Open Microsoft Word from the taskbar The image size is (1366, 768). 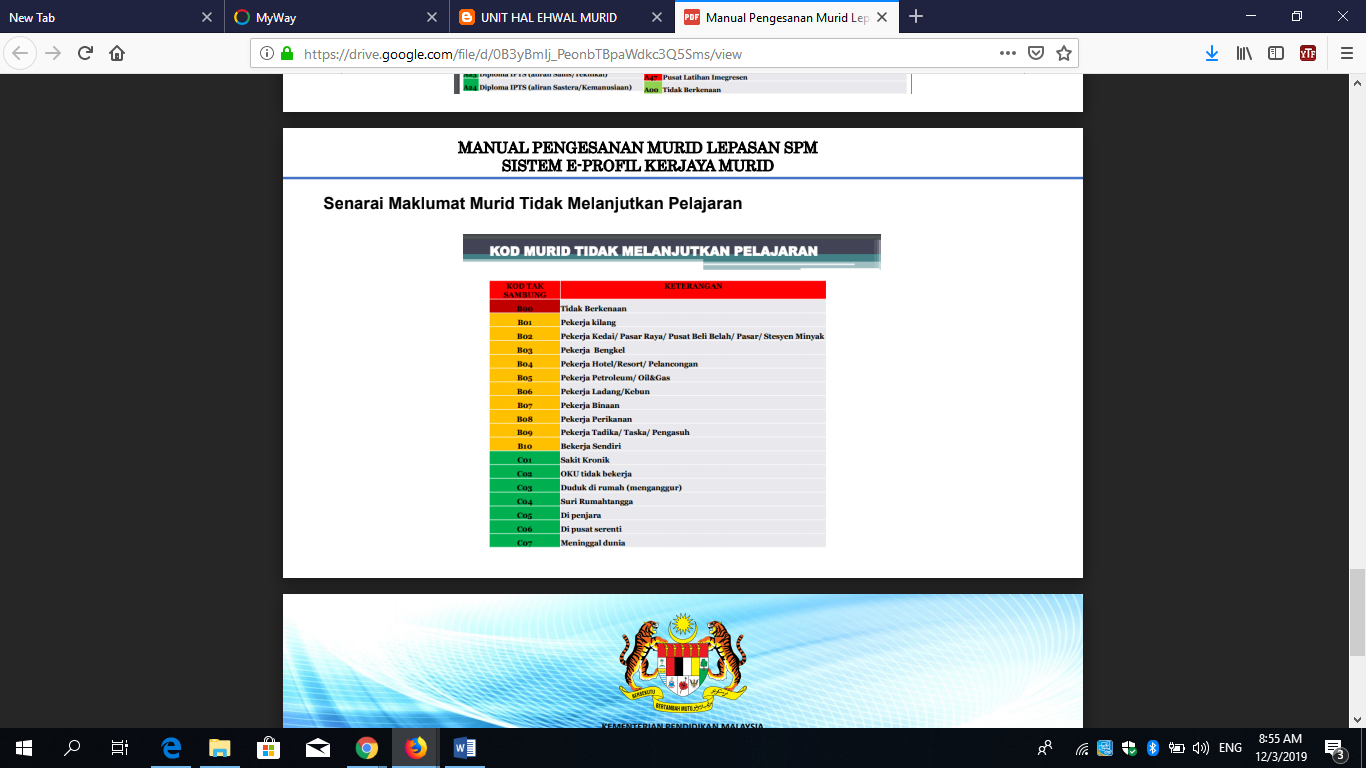[x=464, y=747]
